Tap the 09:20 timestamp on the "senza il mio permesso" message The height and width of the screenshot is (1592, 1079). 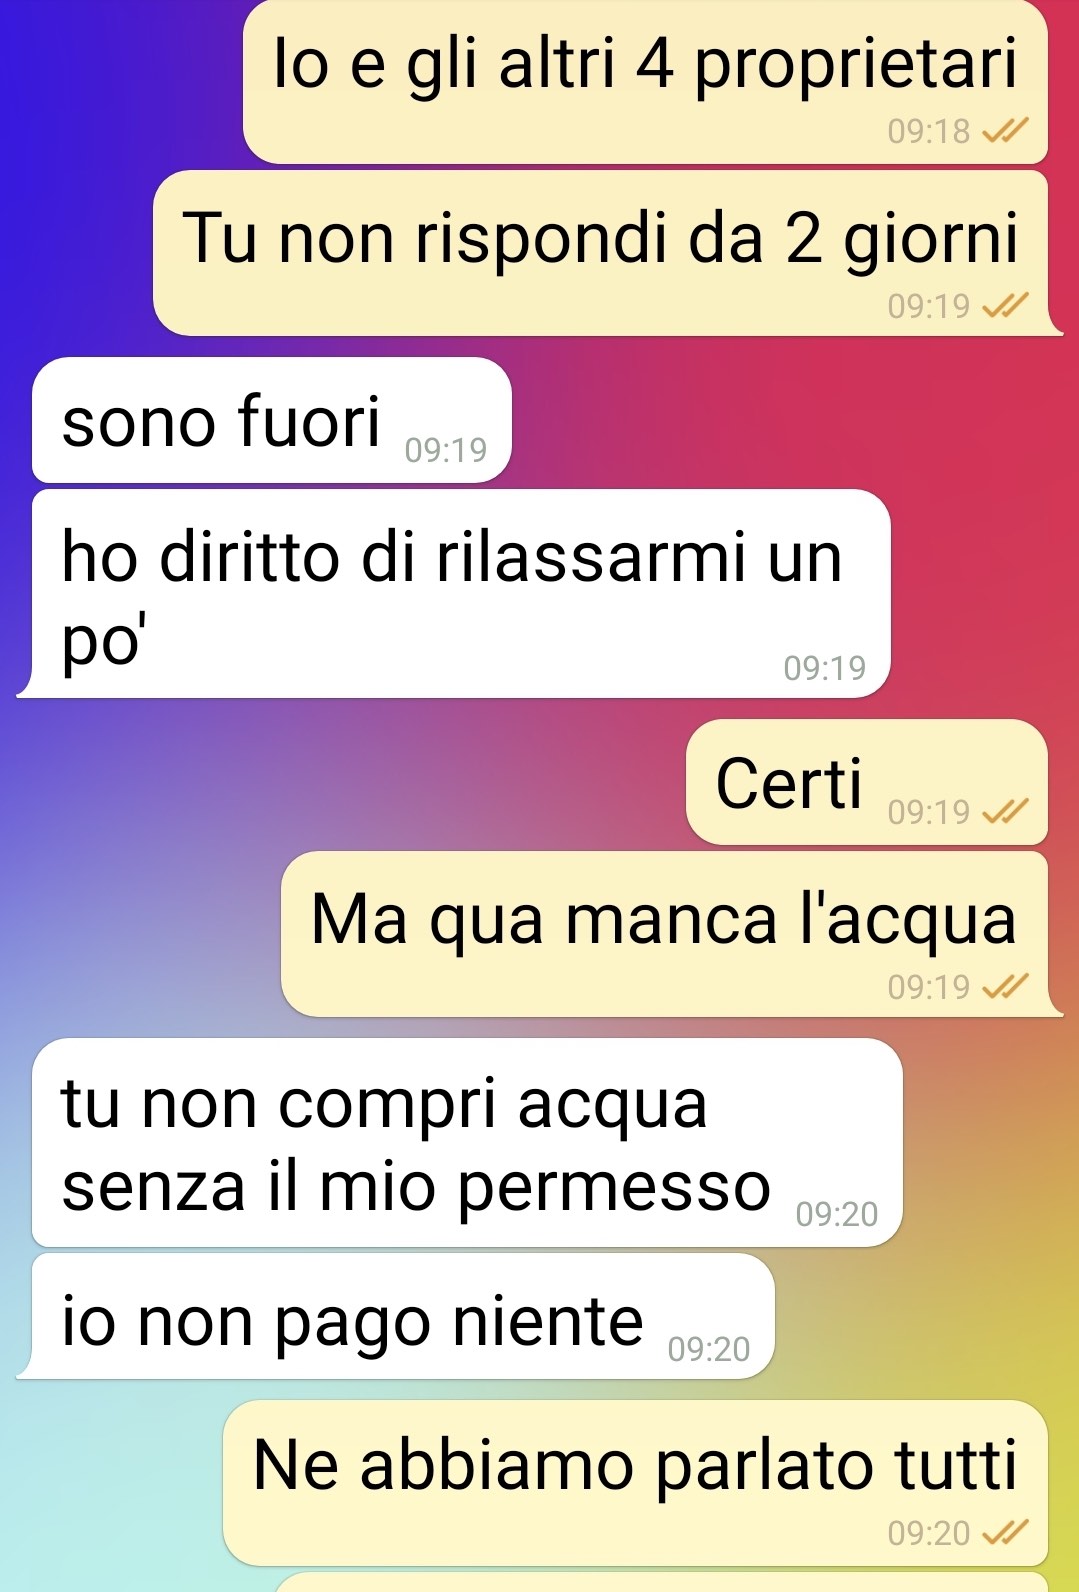837,1214
